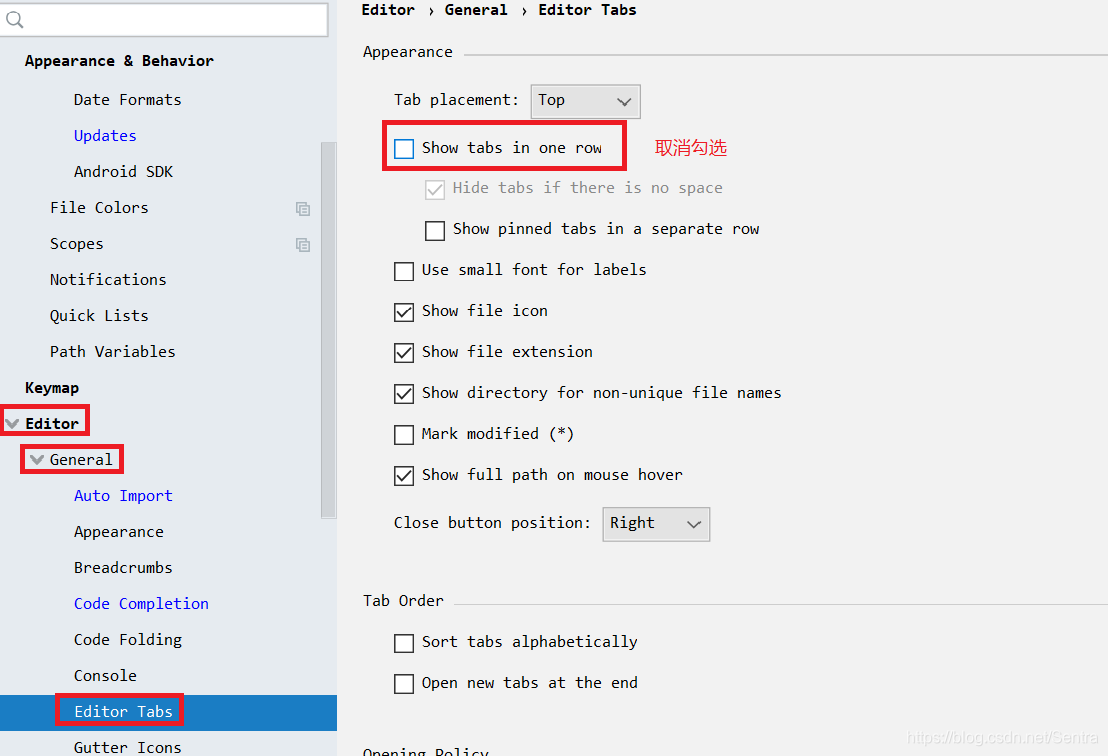Toggle Show directory for non-unique file names

click(x=403, y=394)
